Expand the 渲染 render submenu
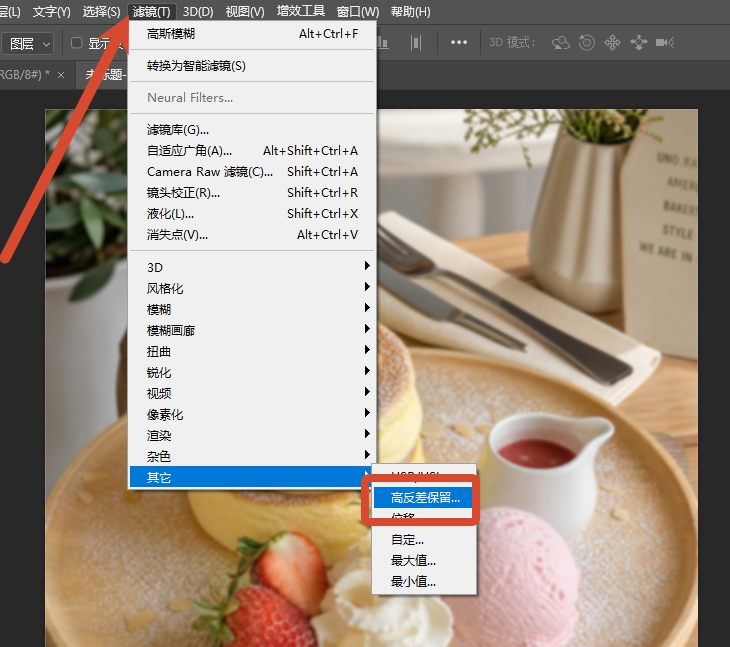730x647 pixels. [x=252, y=435]
